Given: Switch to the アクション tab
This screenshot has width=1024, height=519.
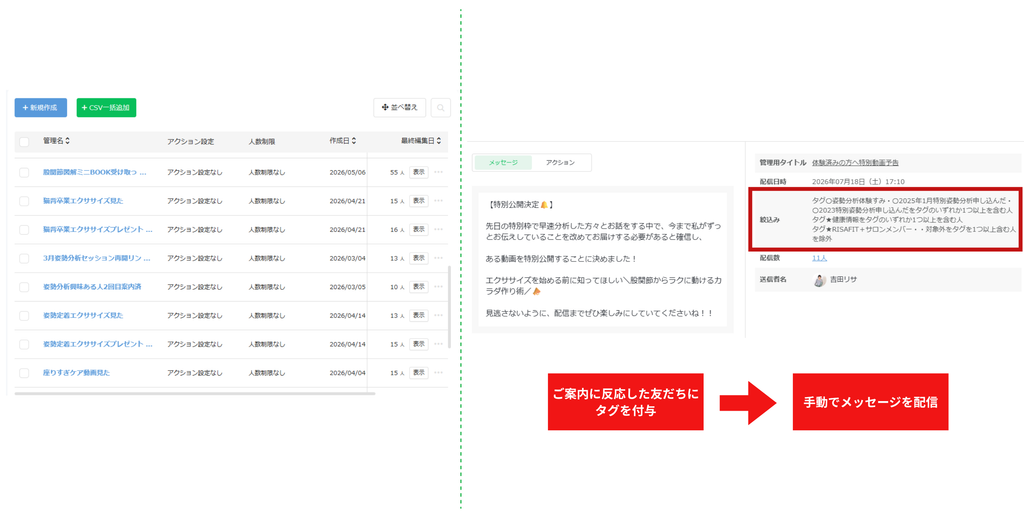Looking at the screenshot, I should [x=560, y=163].
